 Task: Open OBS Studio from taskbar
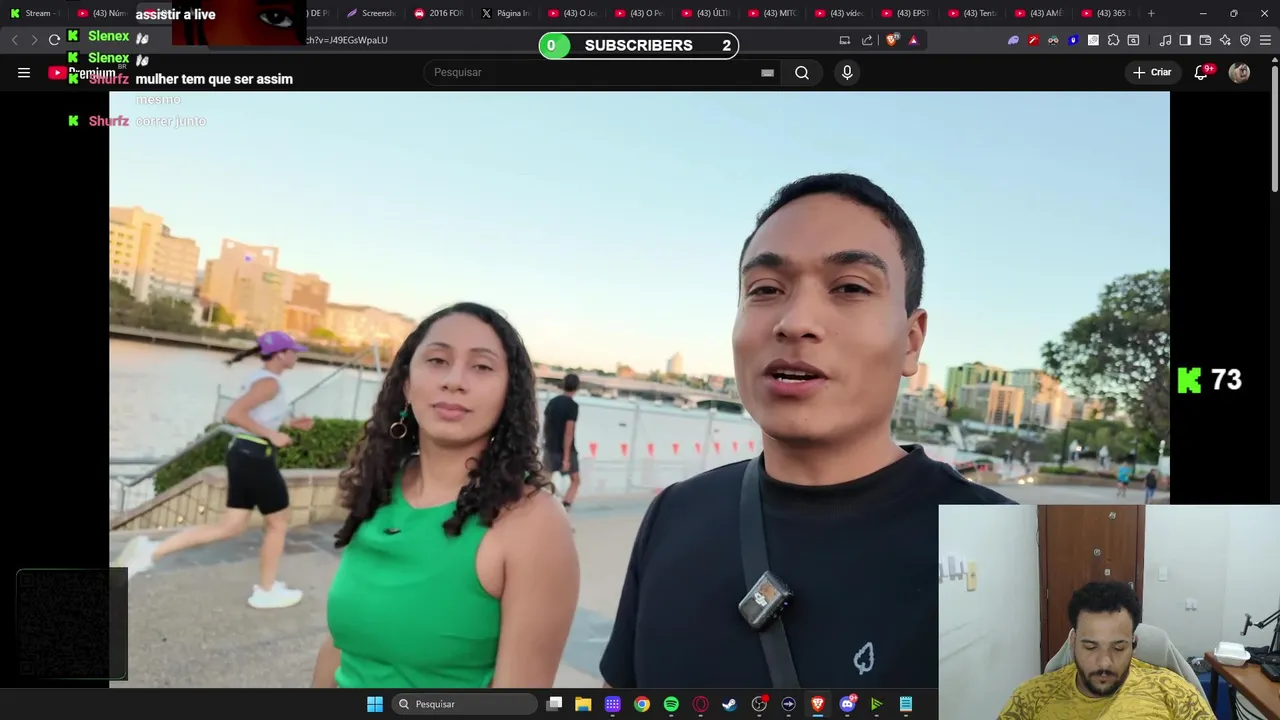pos(759,704)
